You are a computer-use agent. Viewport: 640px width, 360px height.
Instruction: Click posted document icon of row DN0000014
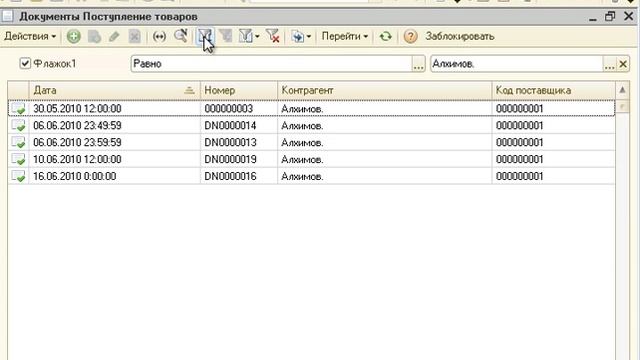point(18,125)
